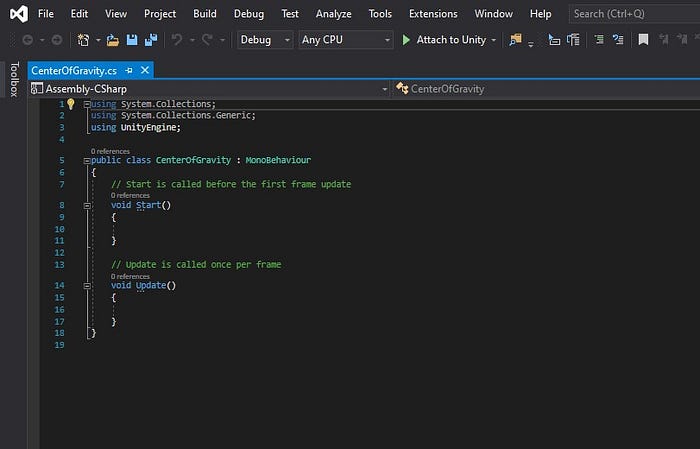Click the Find in Files icon
The image size is (700, 449).
point(516,40)
